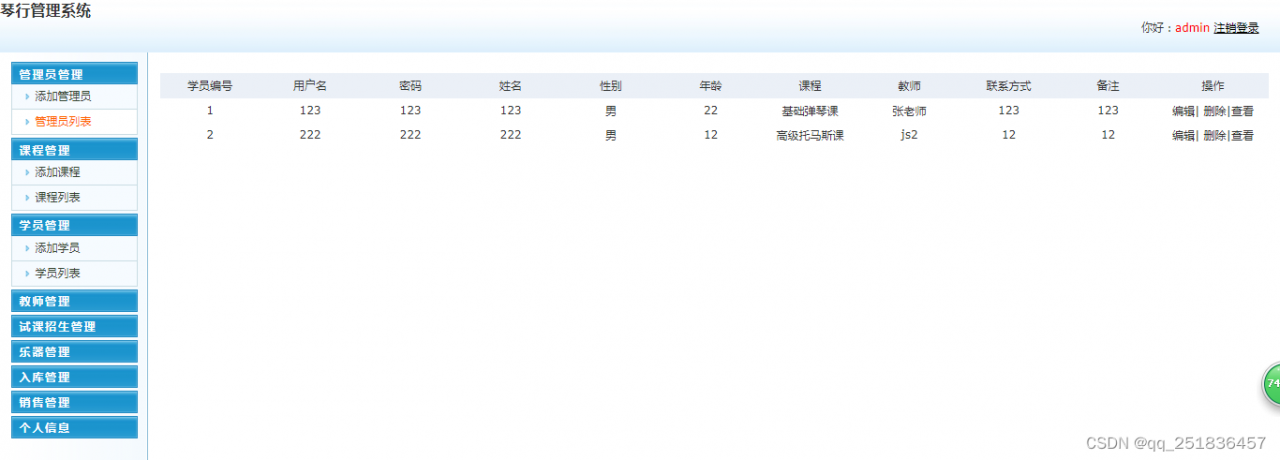Click the age value 22
The image size is (1280, 460).
coord(710,111)
